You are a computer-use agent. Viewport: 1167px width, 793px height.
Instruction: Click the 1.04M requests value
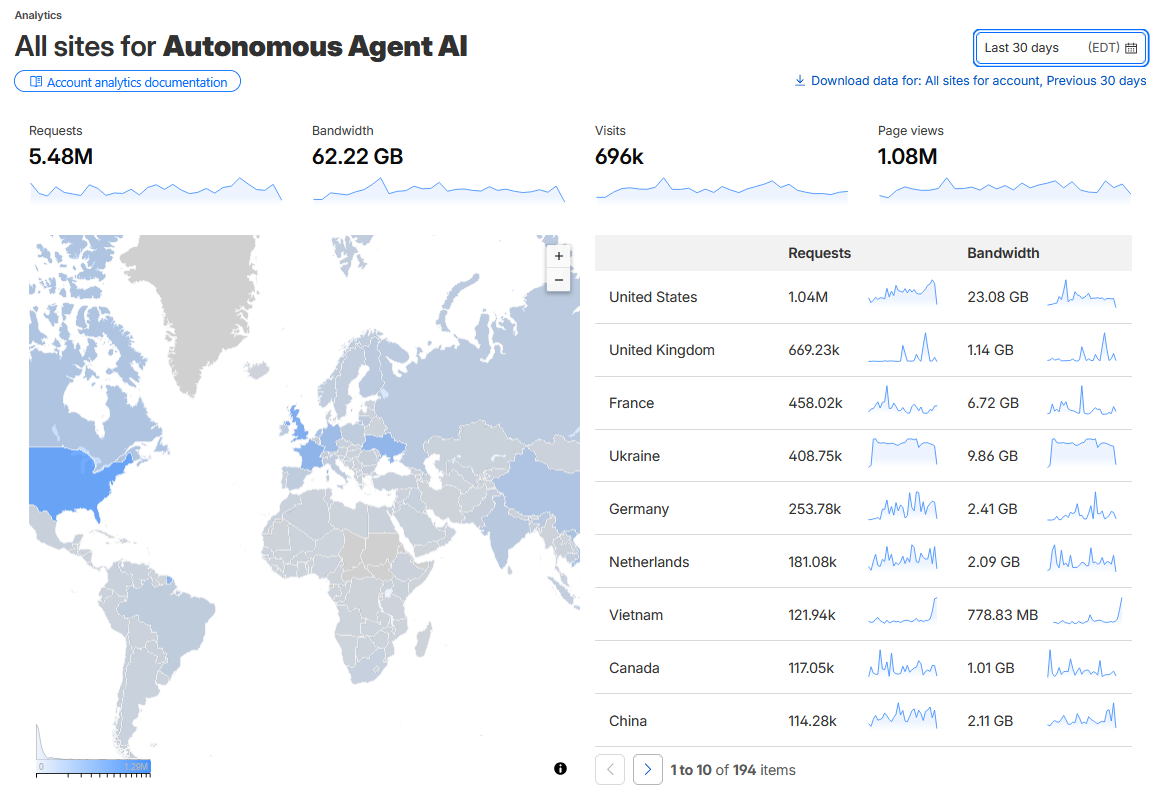click(808, 297)
